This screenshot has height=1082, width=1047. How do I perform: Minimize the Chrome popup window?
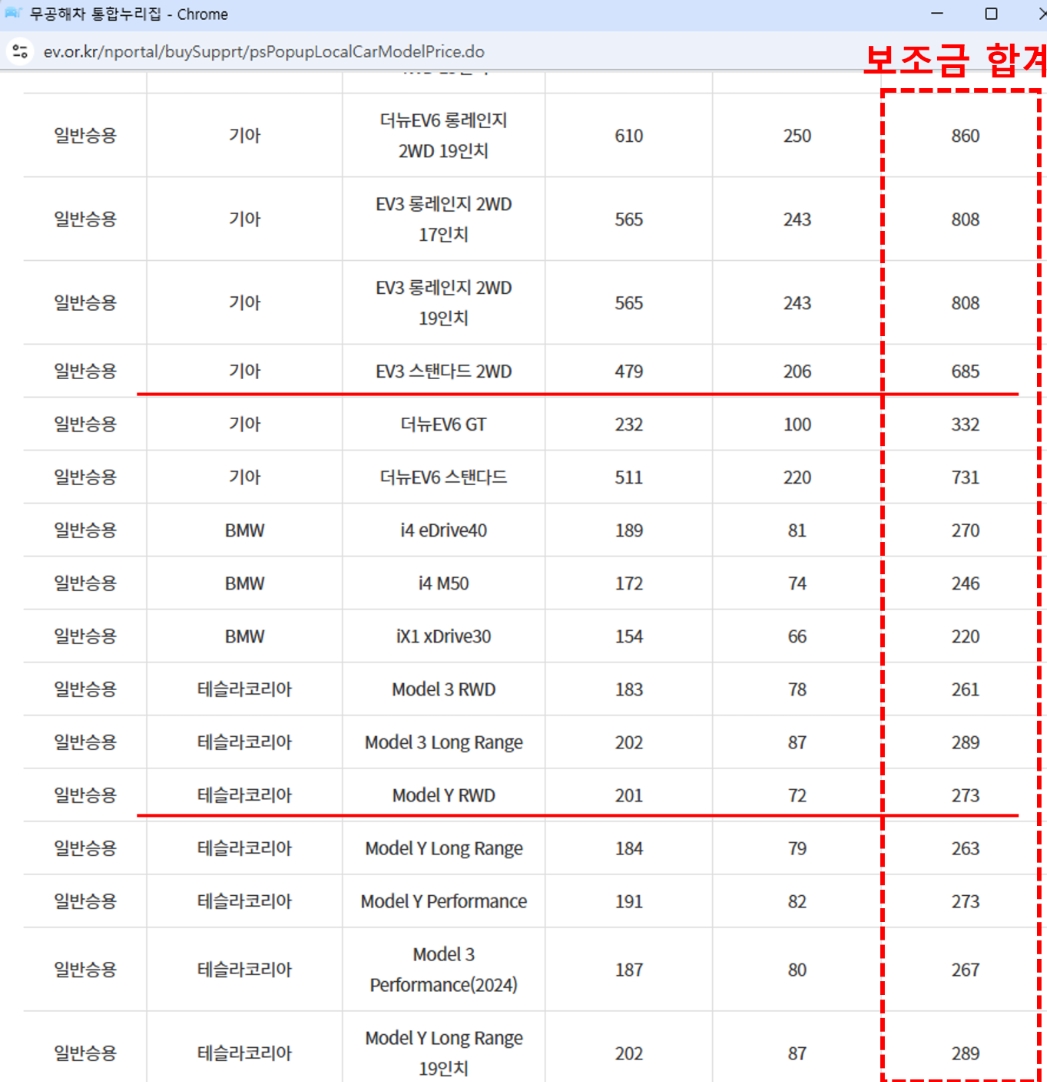pos(937,14)
